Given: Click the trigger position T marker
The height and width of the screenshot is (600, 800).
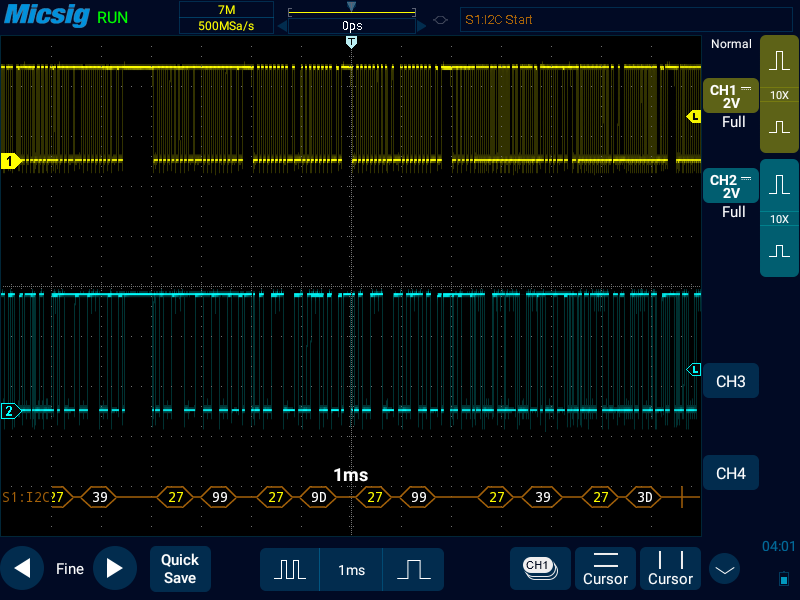Looking at the screenshot, I should coord(351,42).
